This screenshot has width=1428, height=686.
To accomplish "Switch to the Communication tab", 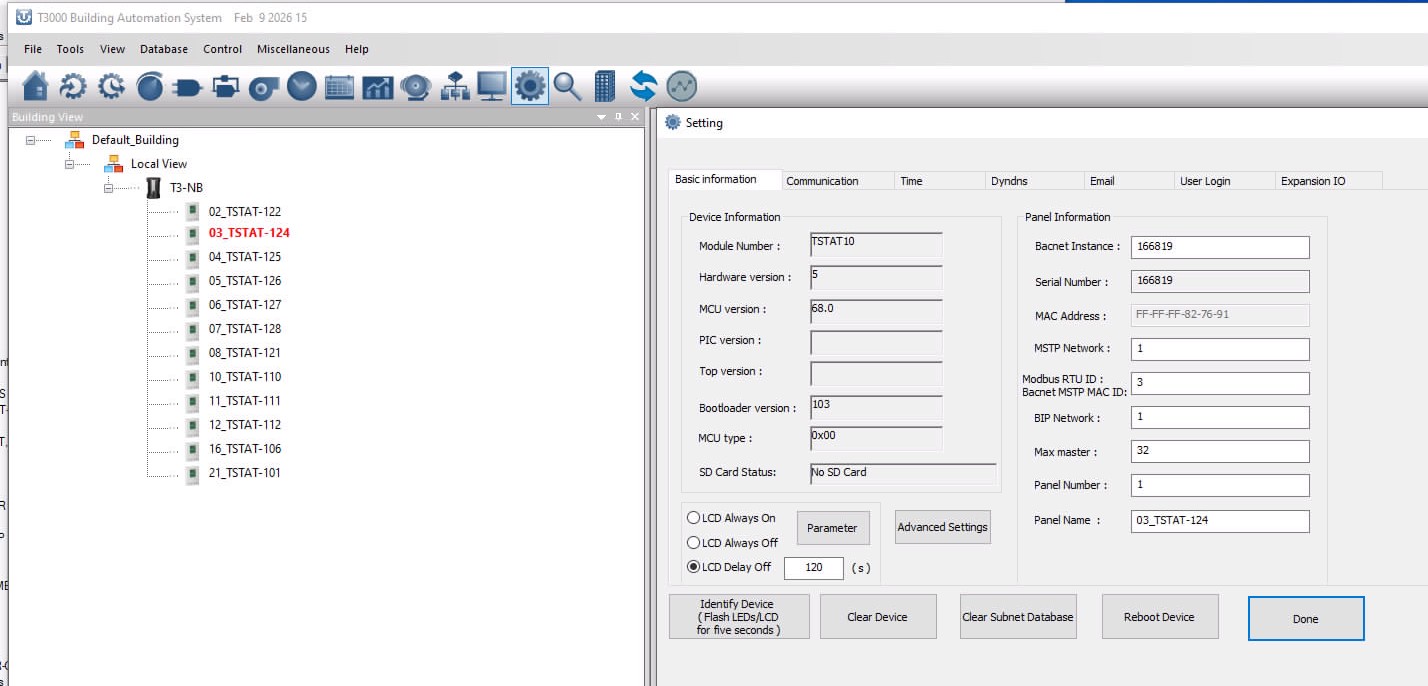I will tap(822, 181).
